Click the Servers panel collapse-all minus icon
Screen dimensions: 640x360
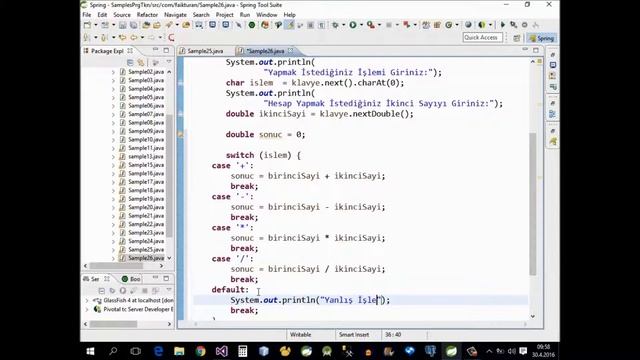click(x=102, y=291)
